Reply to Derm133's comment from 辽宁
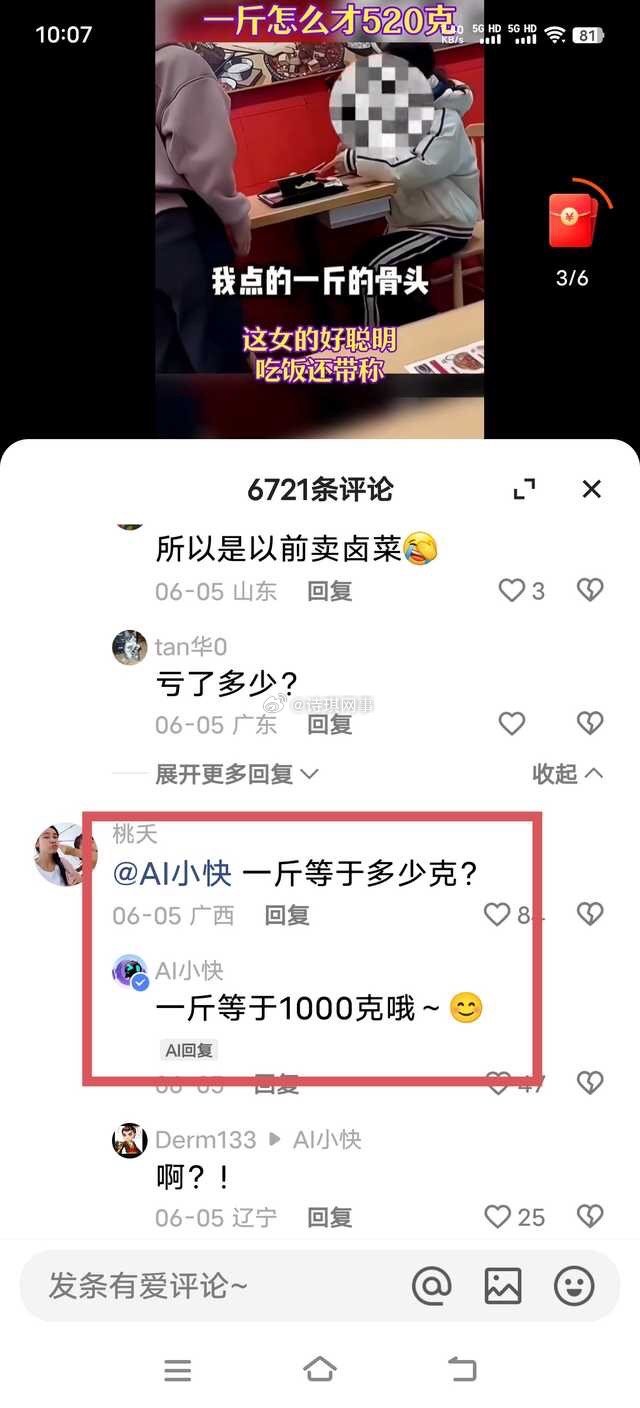640x1408 pixels. [329, 1217]
